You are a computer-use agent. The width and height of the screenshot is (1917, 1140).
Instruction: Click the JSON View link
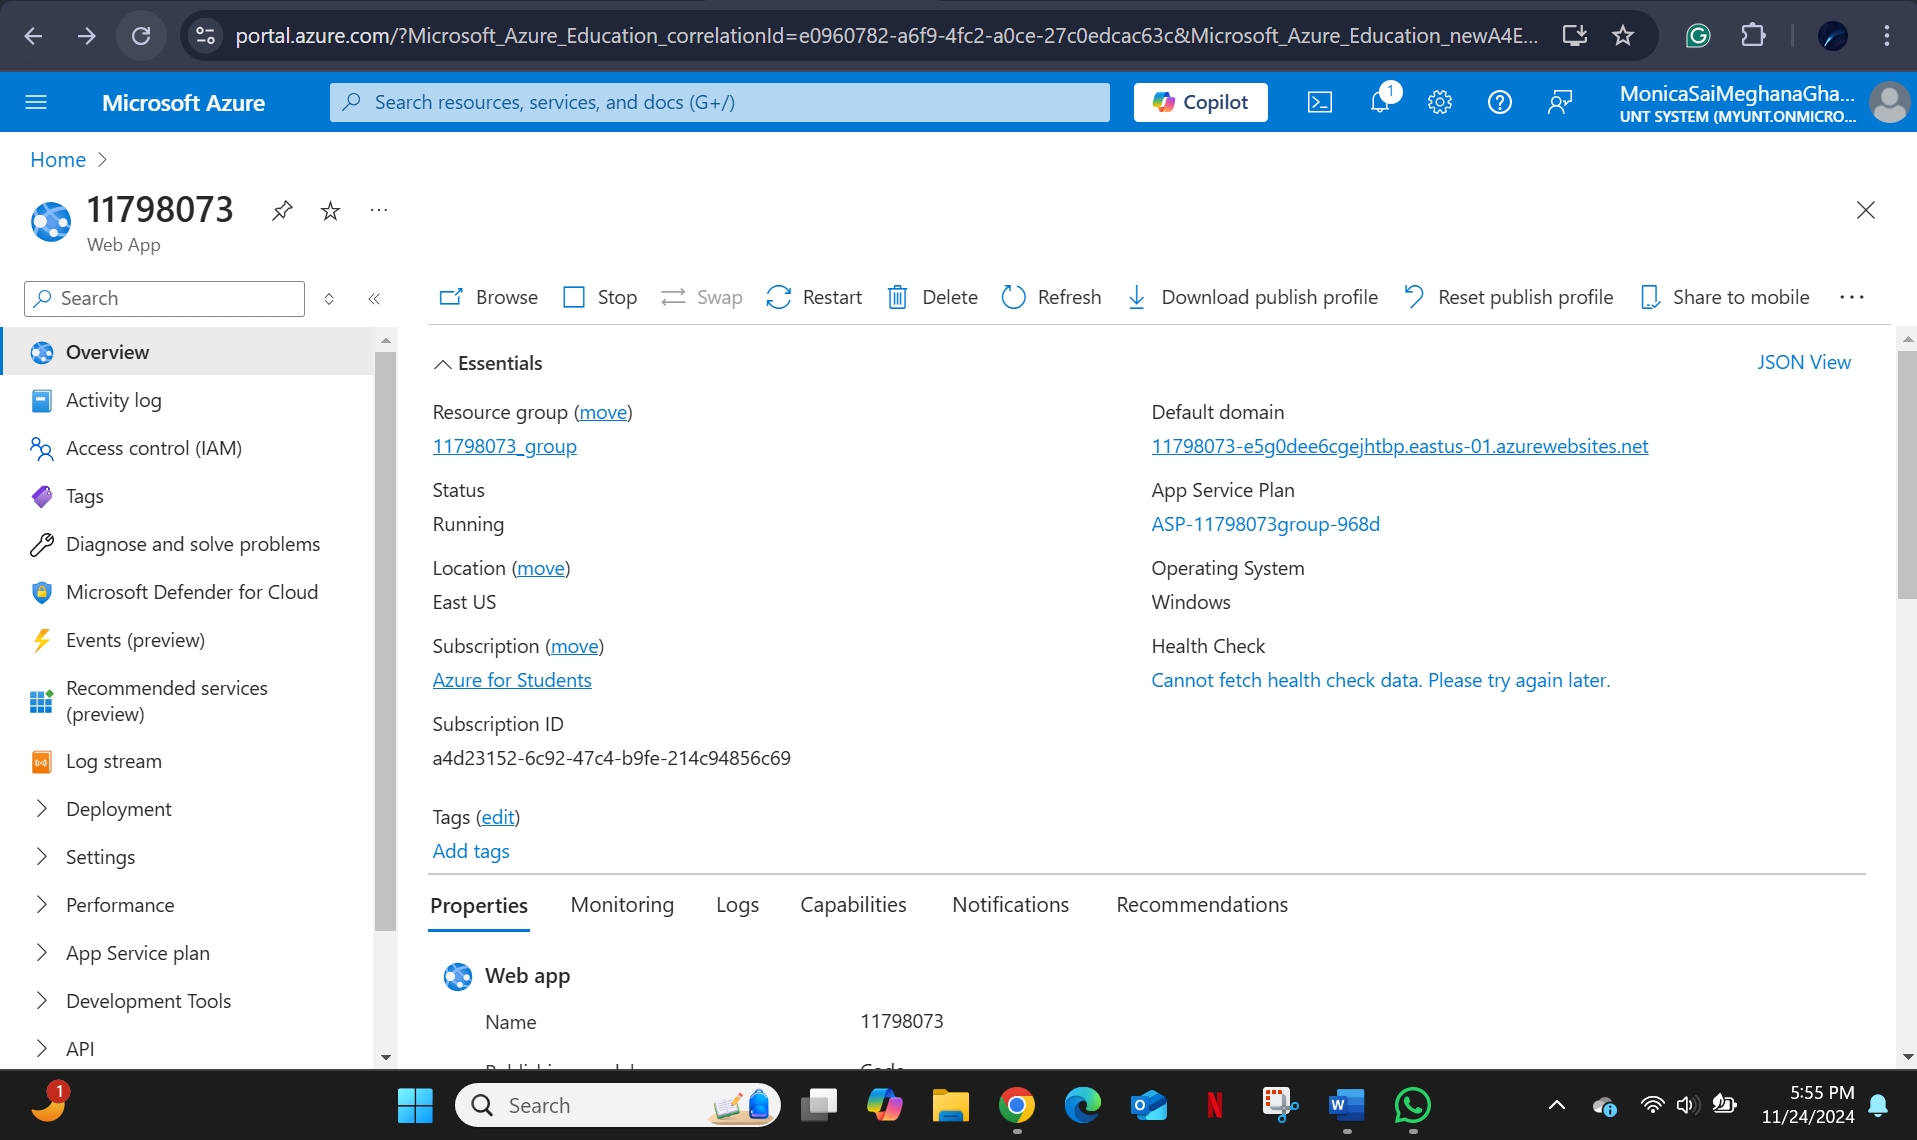(x=1804, y=362)
